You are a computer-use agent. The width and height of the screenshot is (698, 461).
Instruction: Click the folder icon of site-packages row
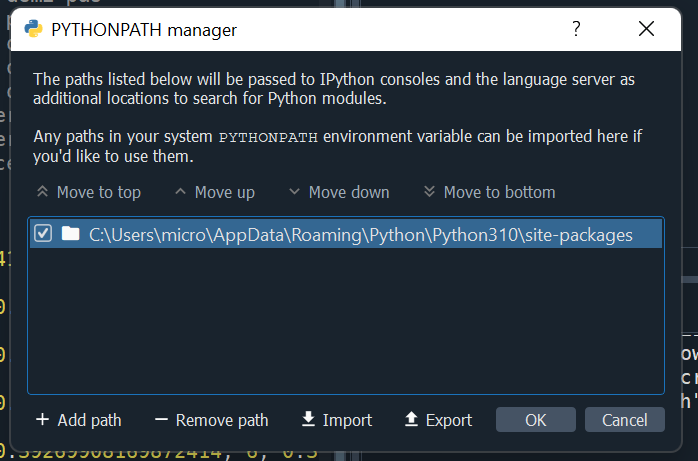(70, 233)
